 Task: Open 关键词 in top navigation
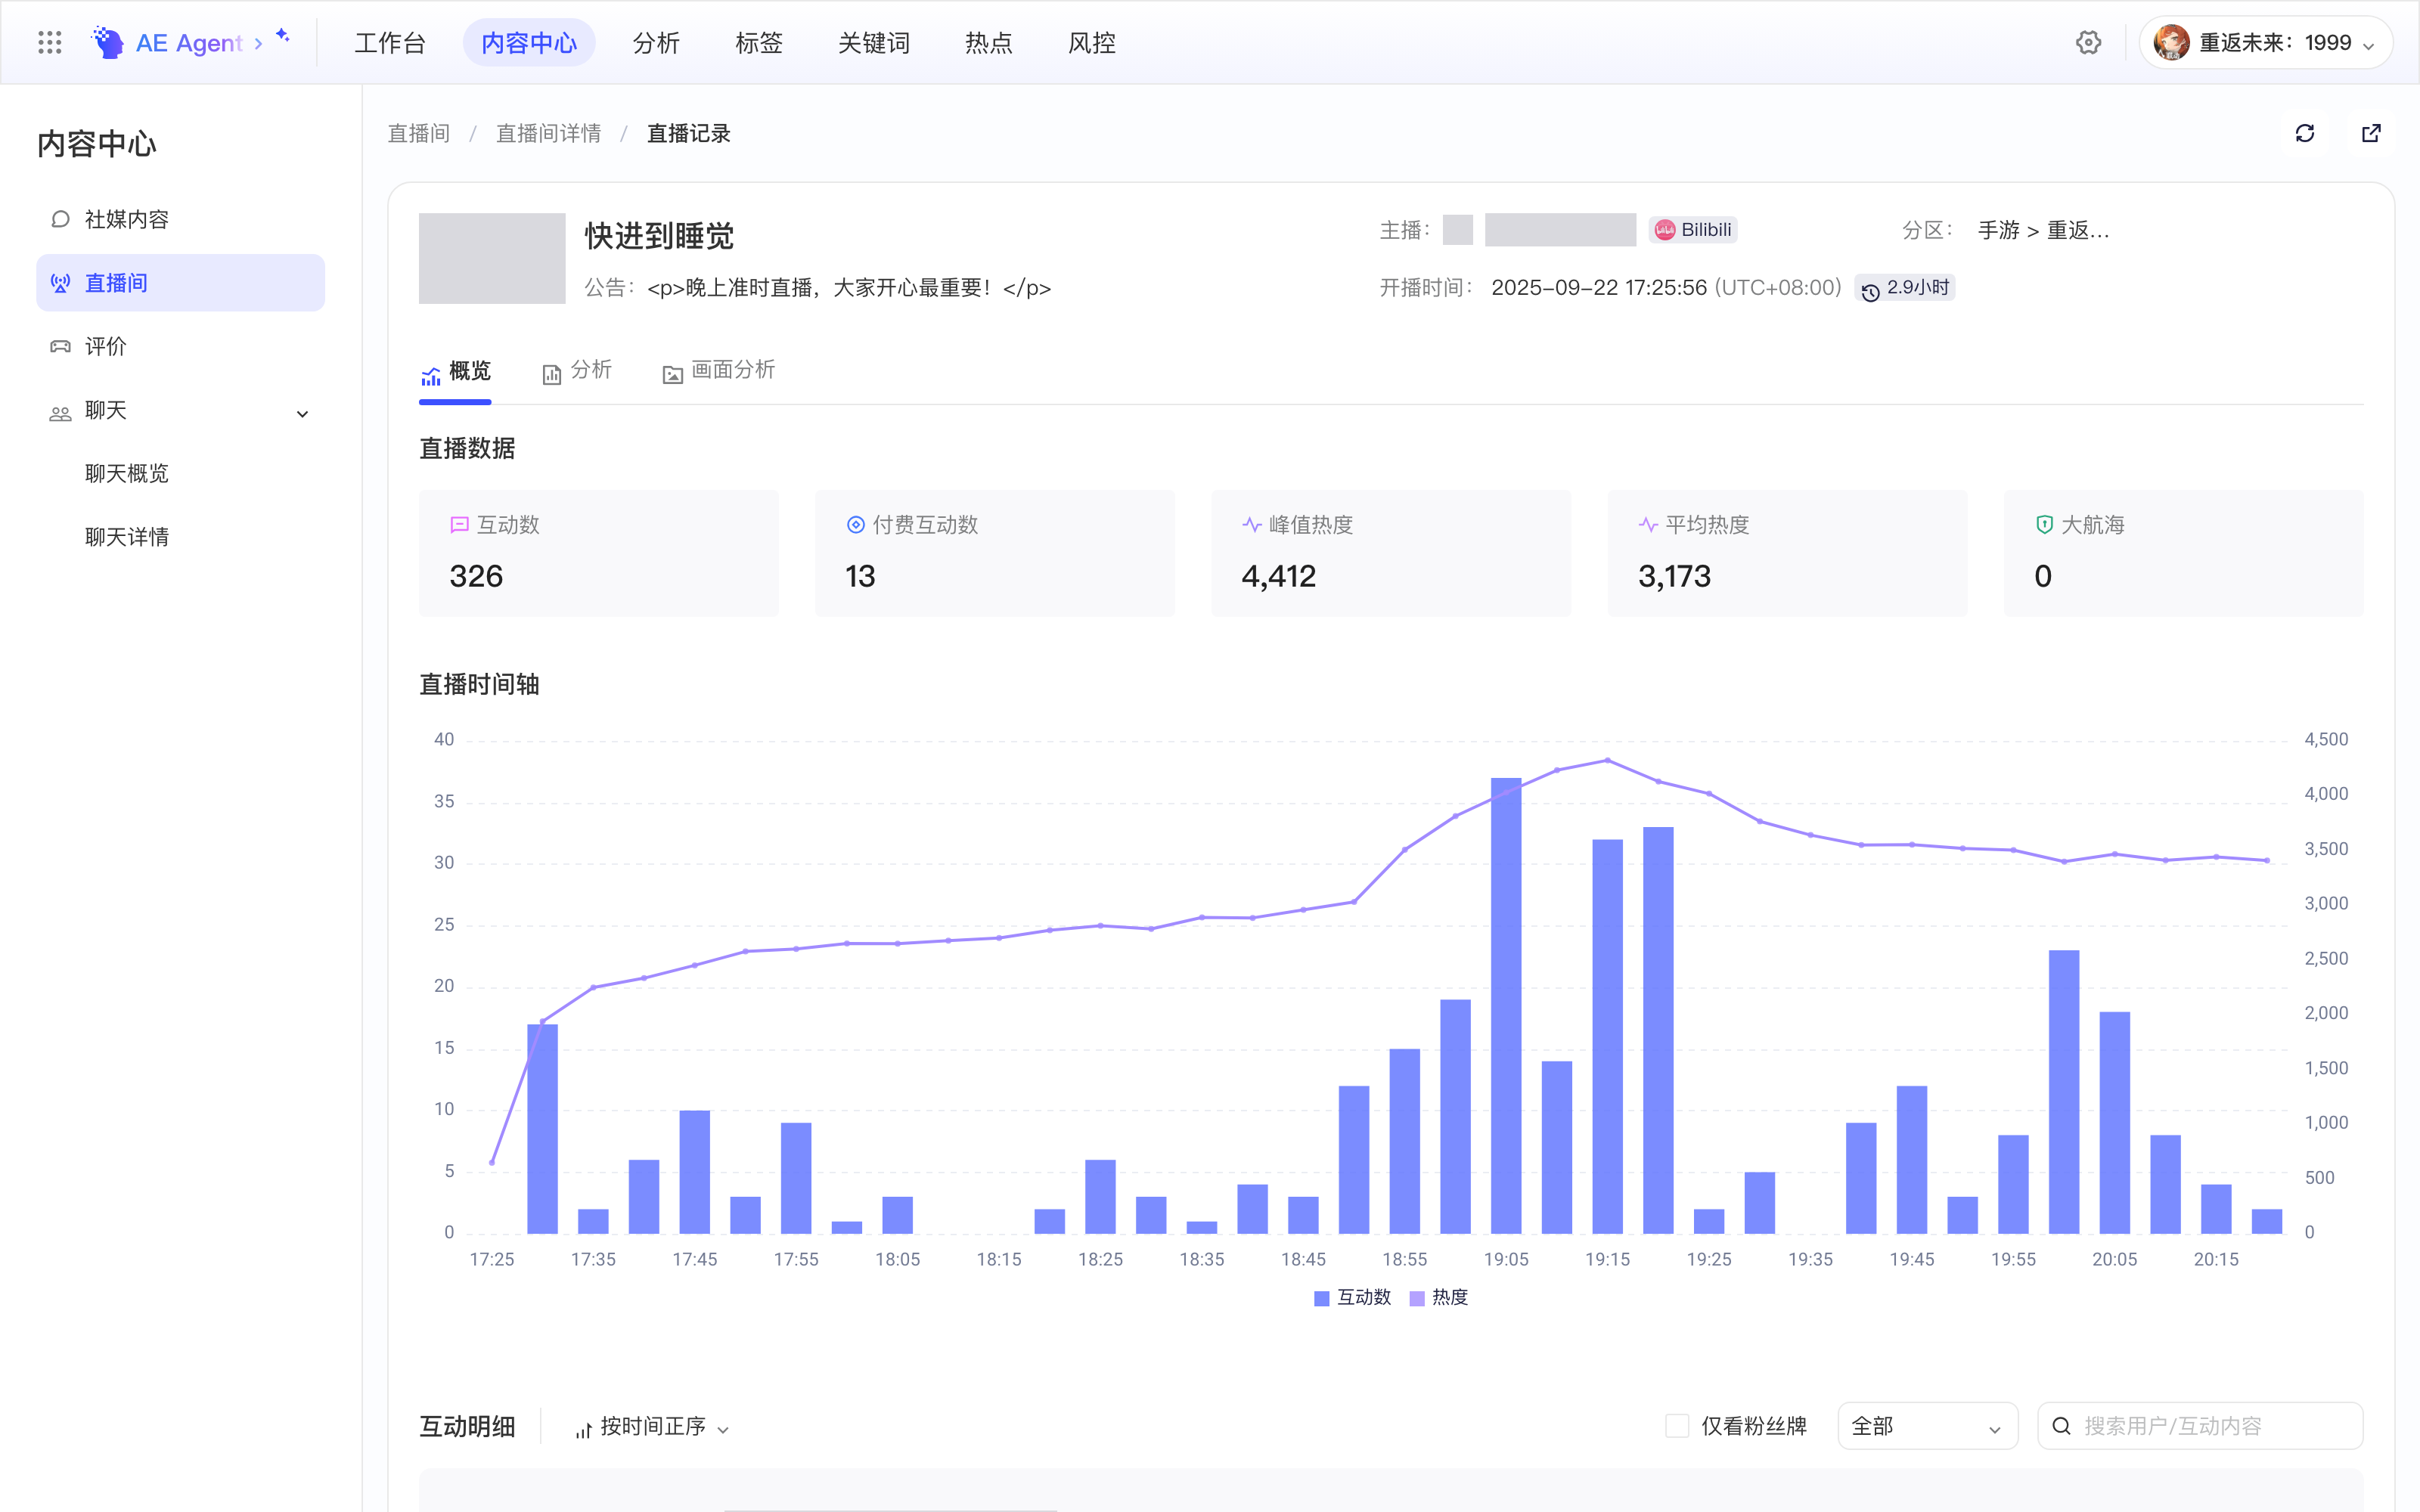(x=874, y=43)
